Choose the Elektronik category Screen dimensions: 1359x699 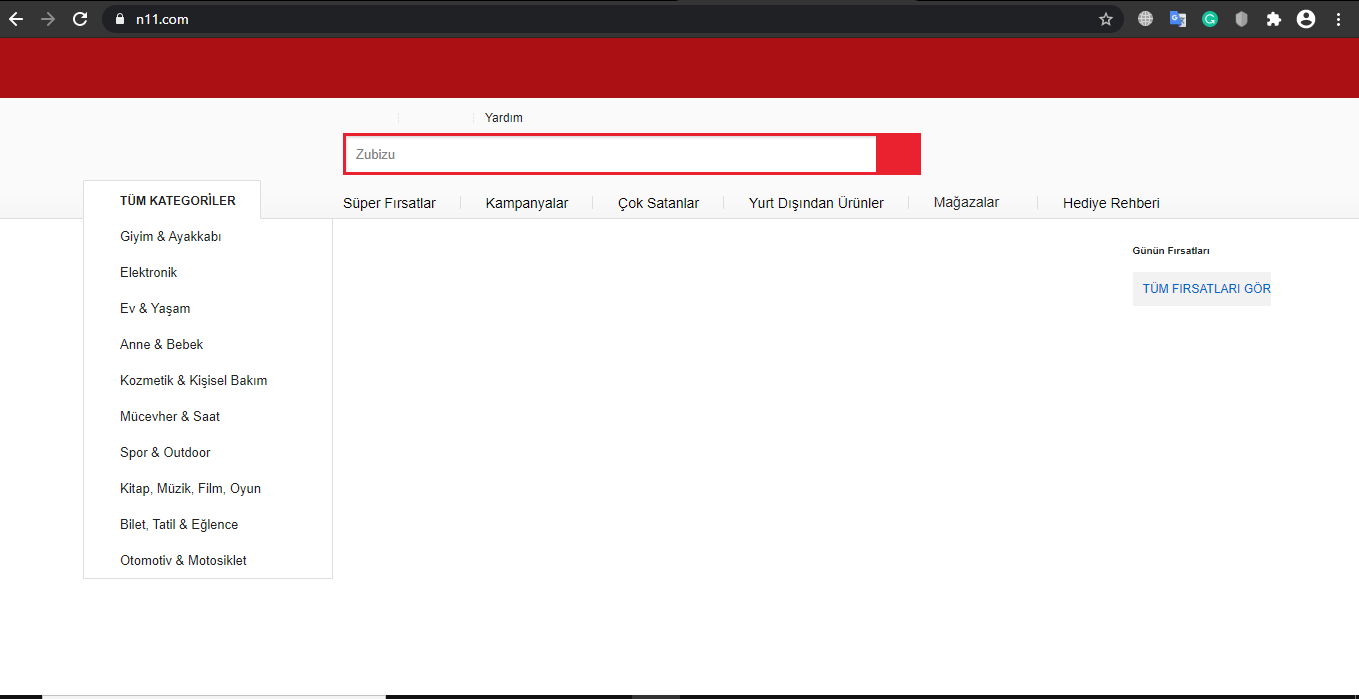pos(148,273)
